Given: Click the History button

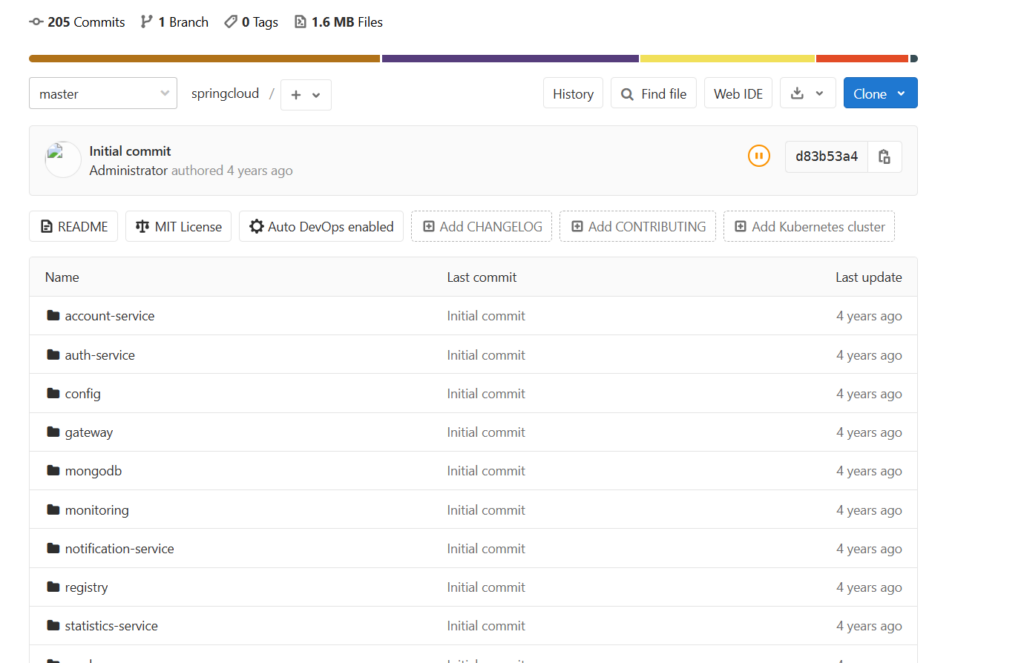Looking at the screenshot, I should tap(573, 94).
